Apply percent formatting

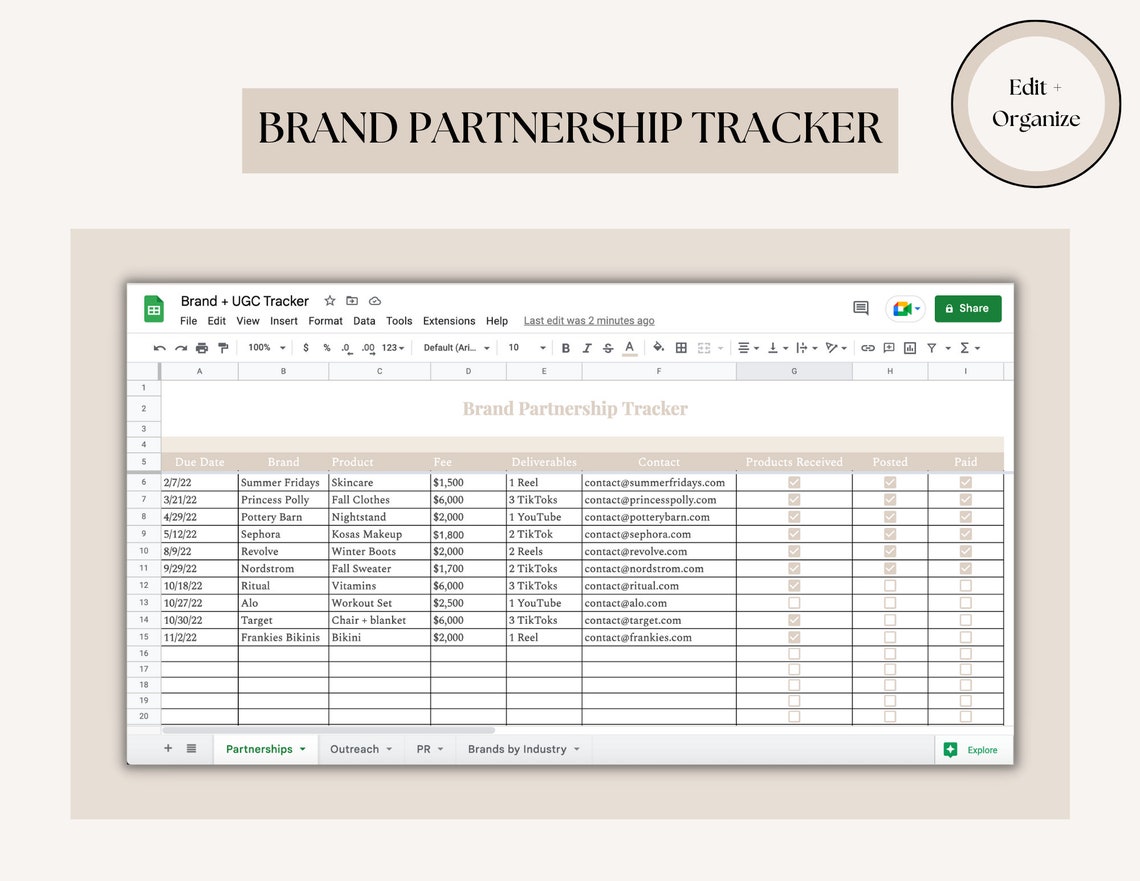(x=326, y=347)
